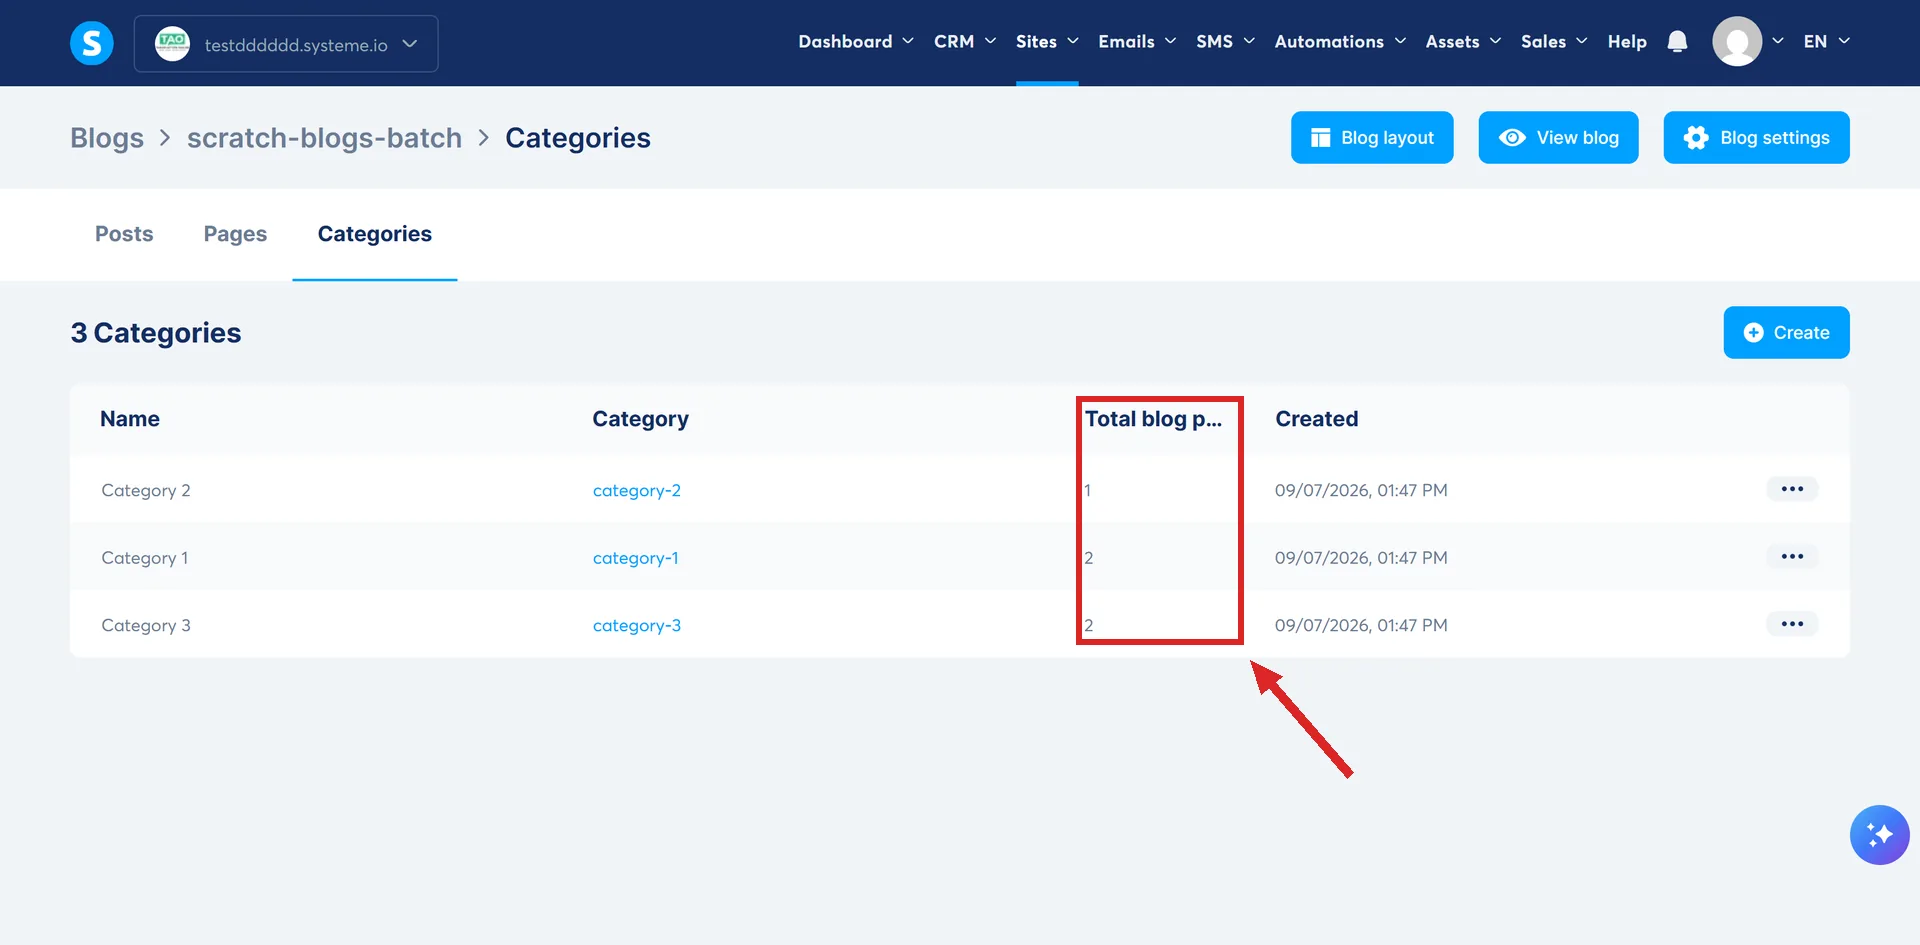Create a new category

pos(1786,332)
